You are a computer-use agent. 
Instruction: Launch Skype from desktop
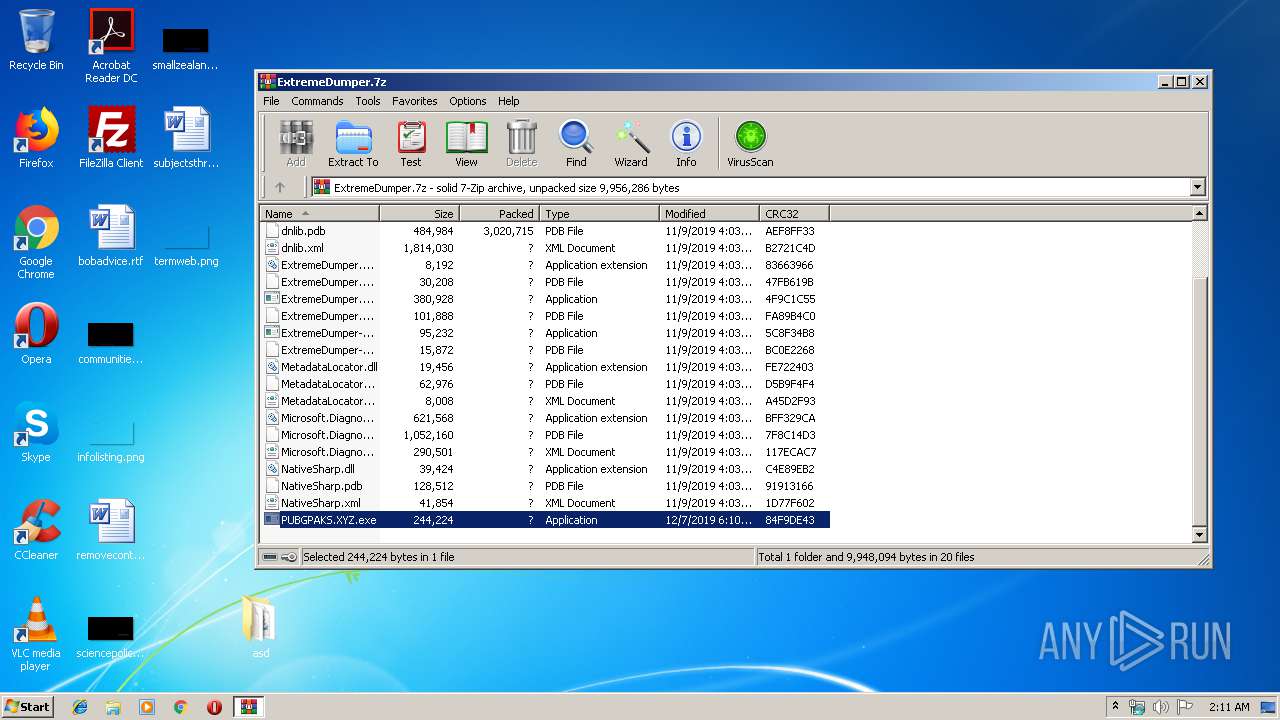36,432
